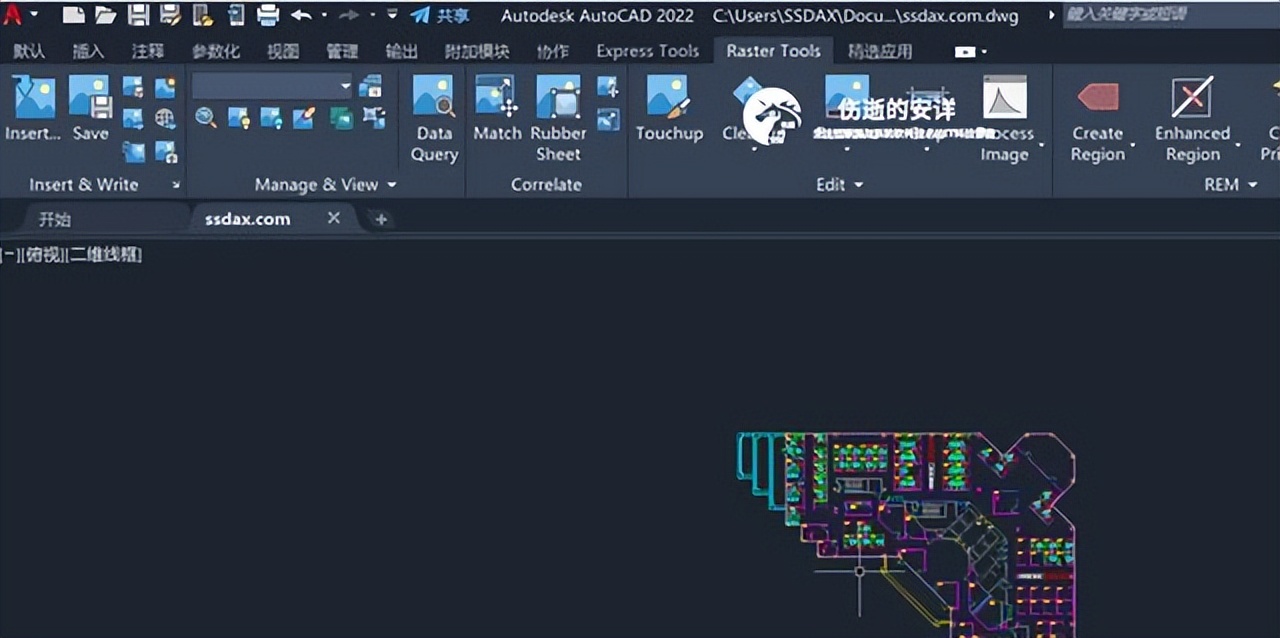1280x638 pixels.
Task: Open the 视图 ribbon tab
Action: coord(283,51)
